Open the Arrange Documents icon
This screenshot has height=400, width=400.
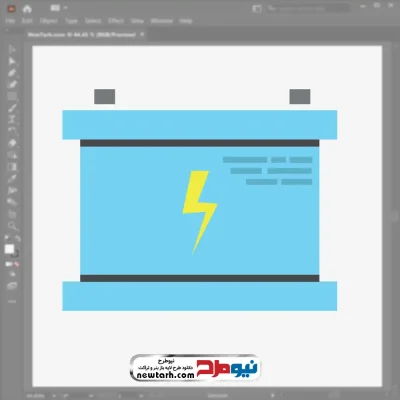point(55,8)
